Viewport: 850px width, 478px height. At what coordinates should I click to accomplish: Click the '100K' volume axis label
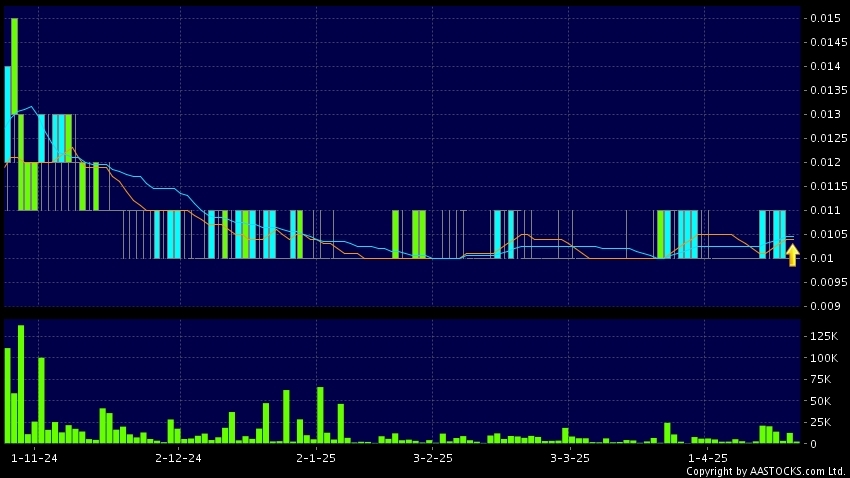click(x=824, y=358)
